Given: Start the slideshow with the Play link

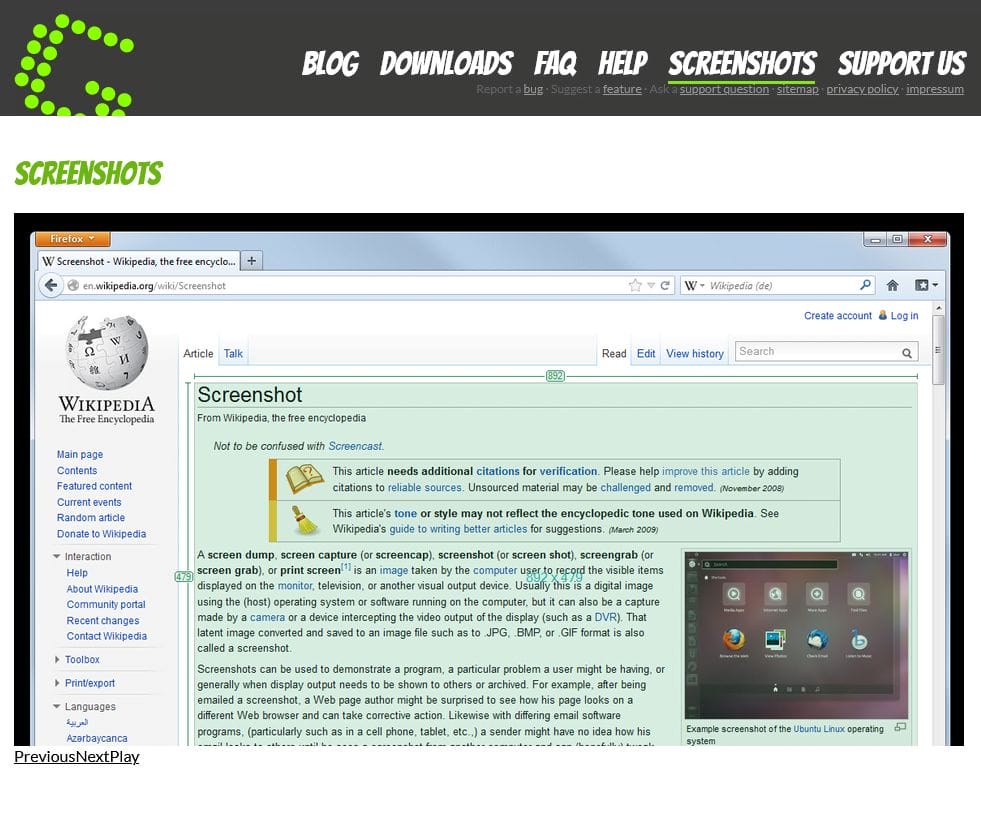Looking at the screenshot, I should point(124,756).
